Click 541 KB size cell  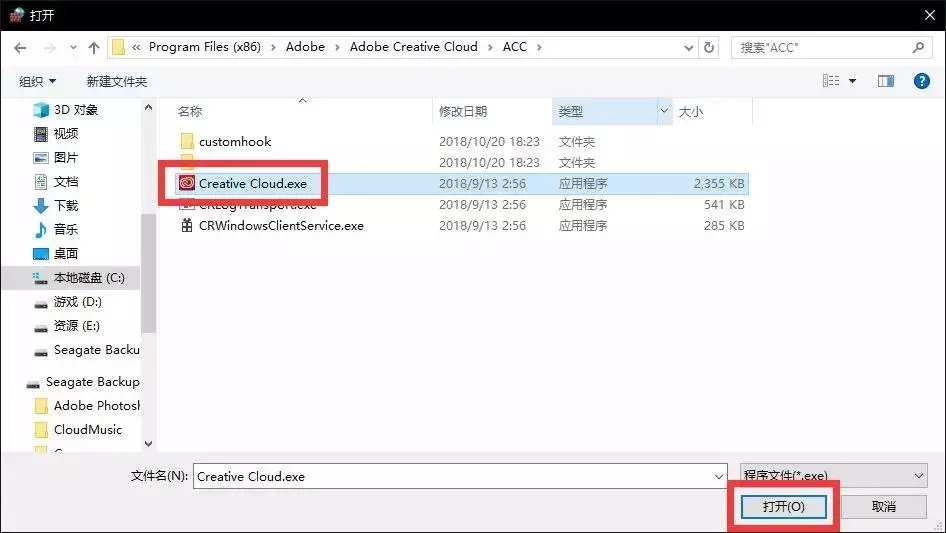724,205
